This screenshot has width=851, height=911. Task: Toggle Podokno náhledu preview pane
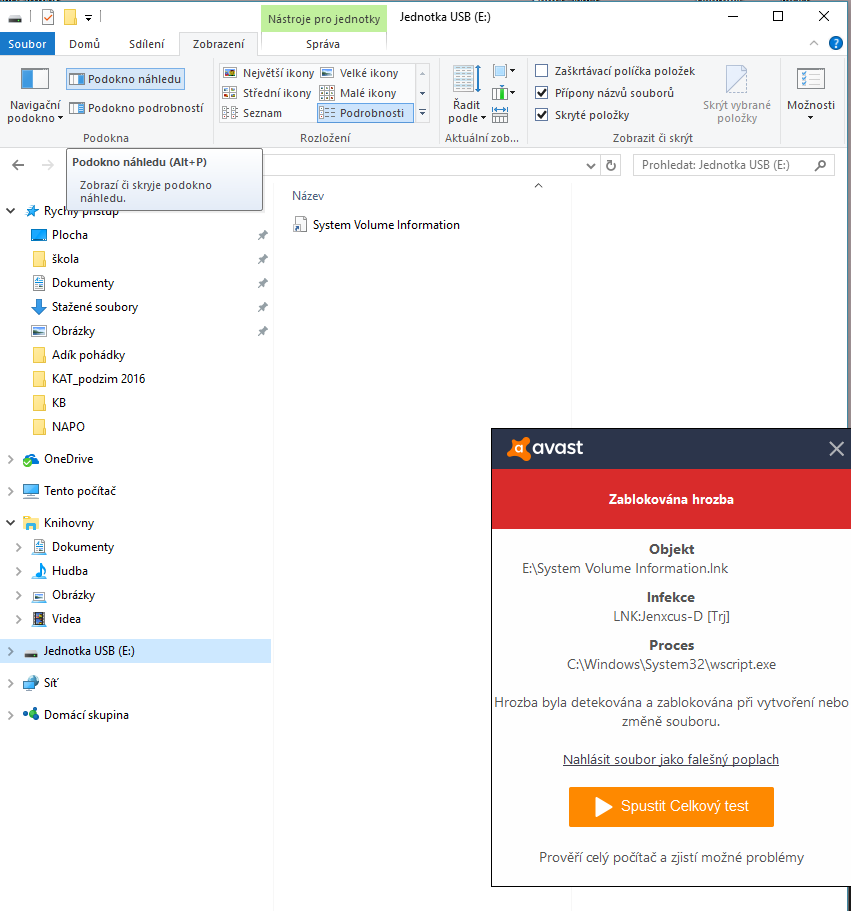pos(125,79)
